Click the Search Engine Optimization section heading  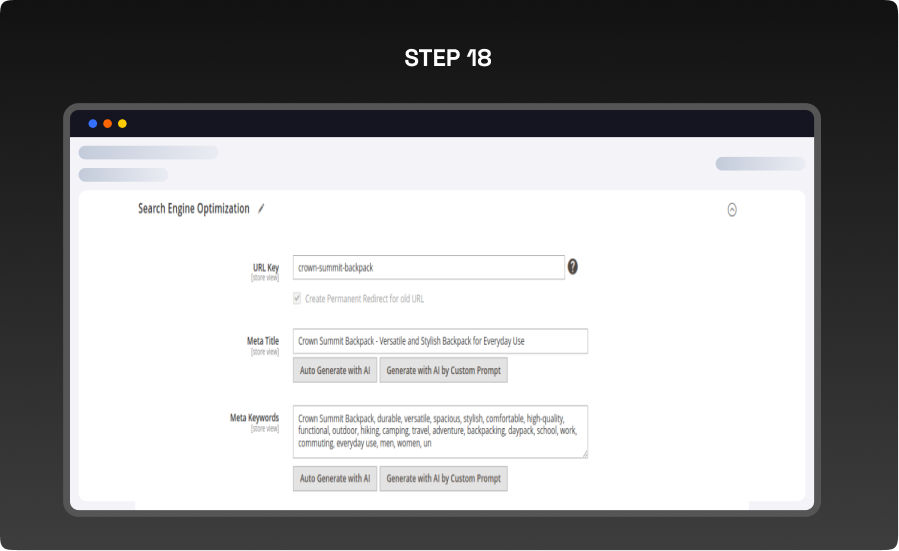(x=194, y=209)
